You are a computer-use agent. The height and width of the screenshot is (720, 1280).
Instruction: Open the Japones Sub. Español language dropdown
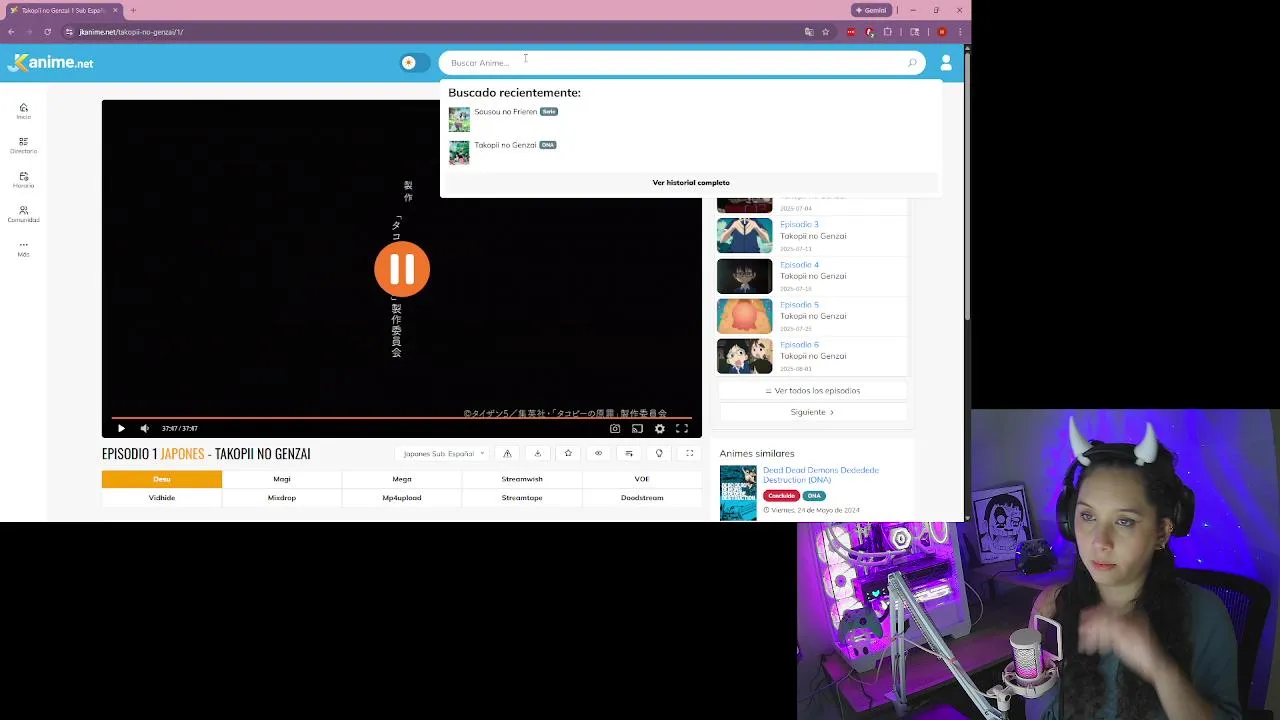(443, 454)
